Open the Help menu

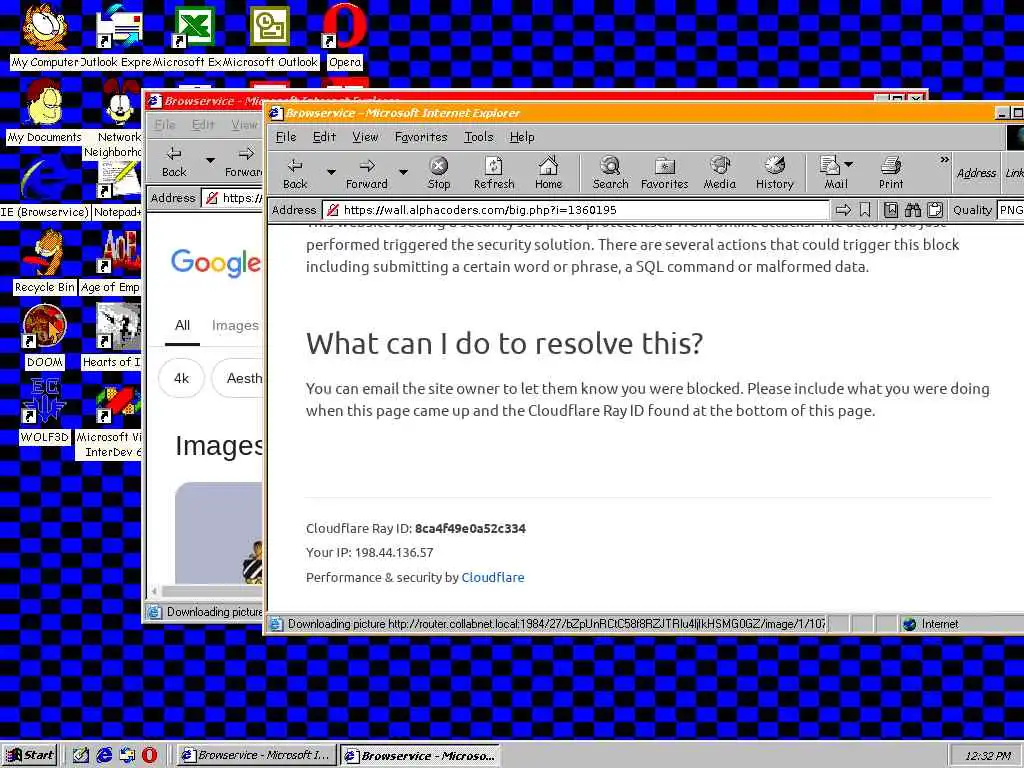tap(522, 137)
